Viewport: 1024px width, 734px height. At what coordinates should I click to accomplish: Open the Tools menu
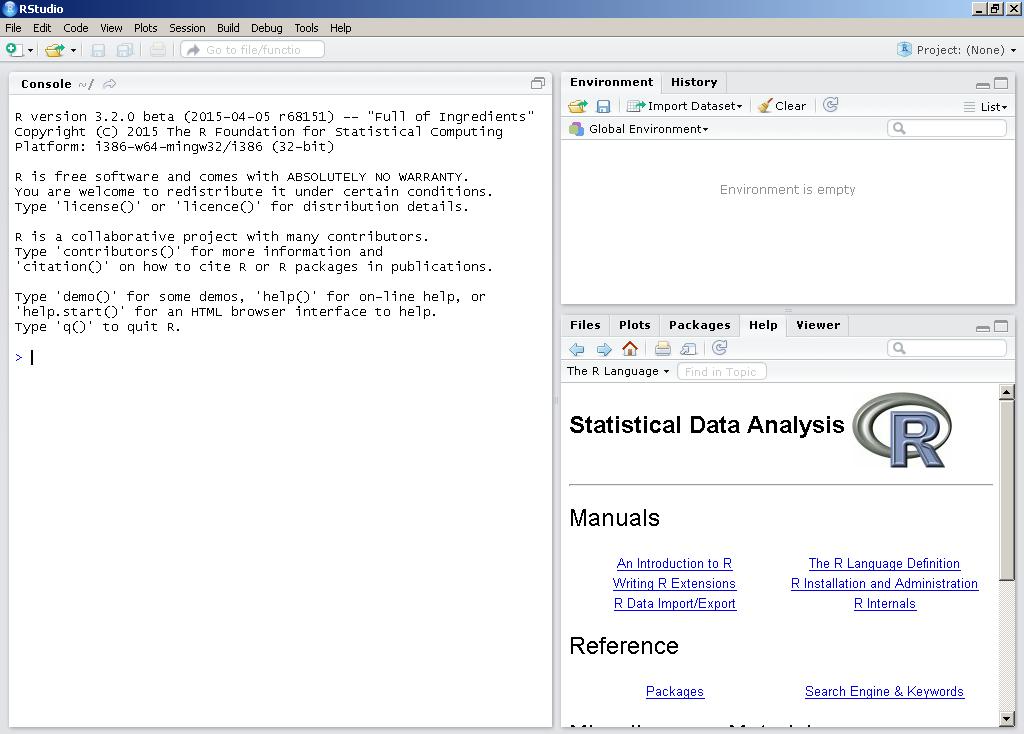(x=306, y=28)
